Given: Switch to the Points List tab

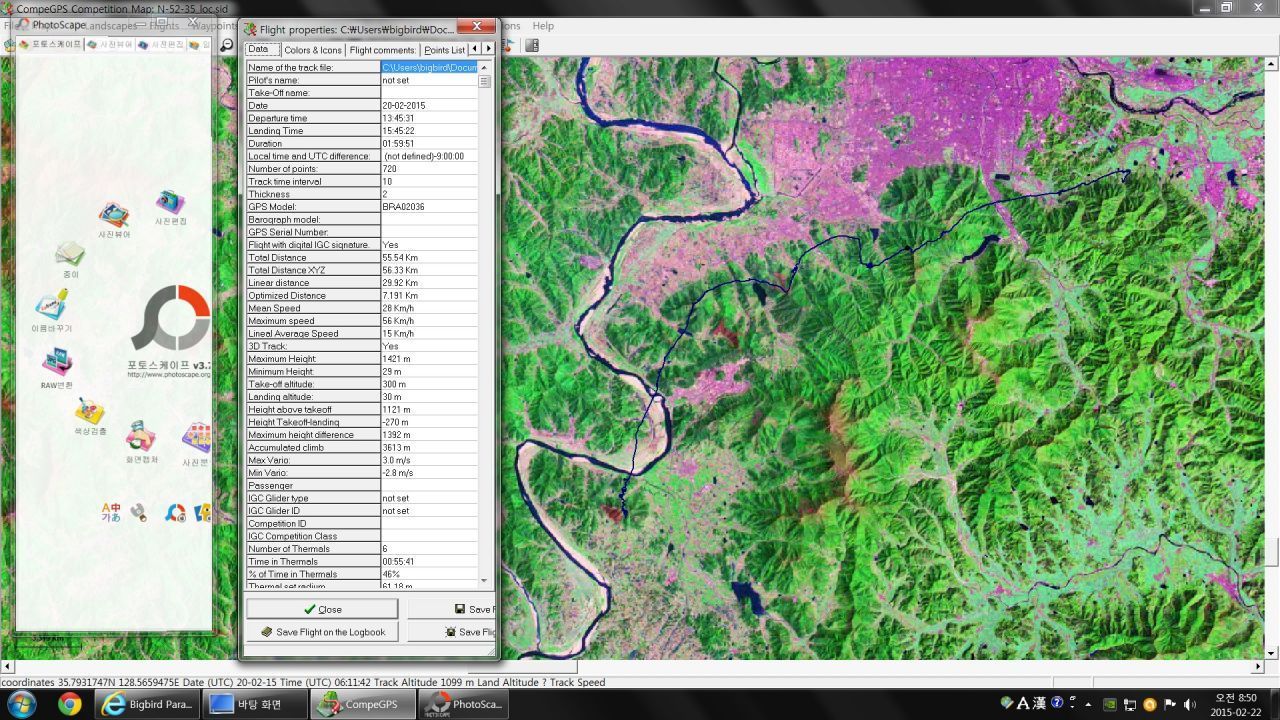Looking at the screenshot, I should (444, 50).
